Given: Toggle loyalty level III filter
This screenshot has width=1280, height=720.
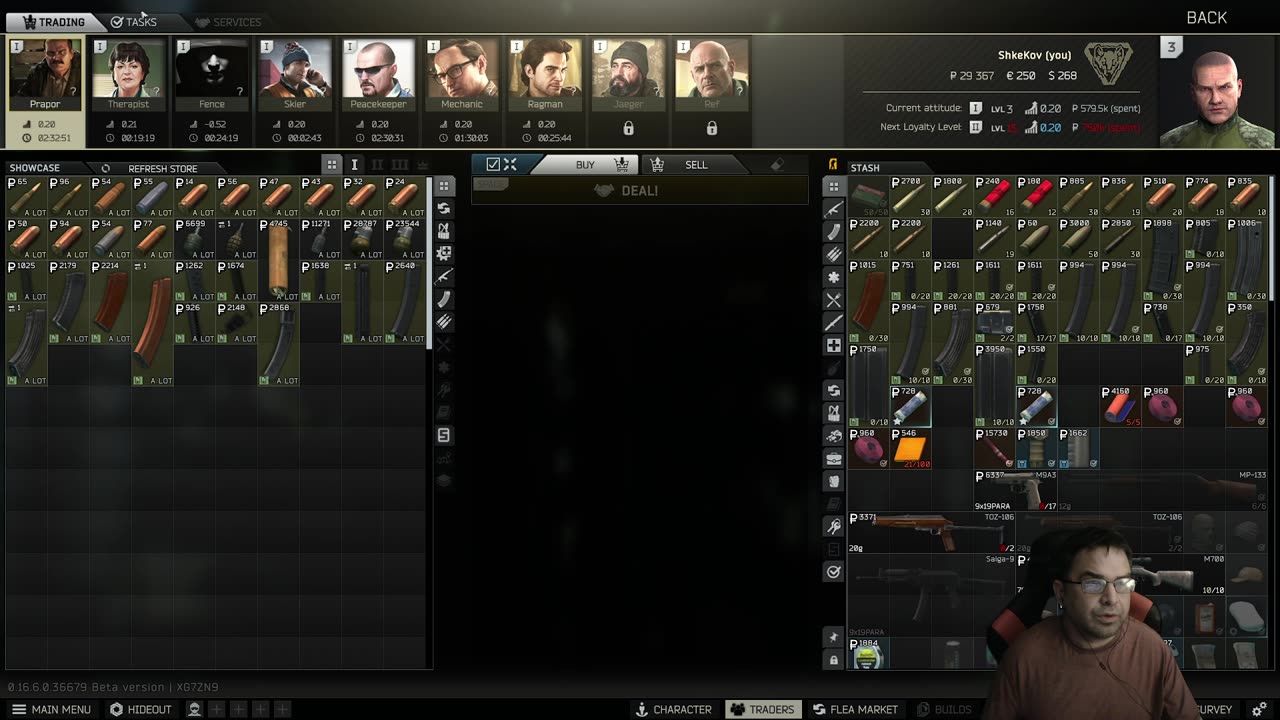Looking at the screenshot, I should tap(400, 165).
